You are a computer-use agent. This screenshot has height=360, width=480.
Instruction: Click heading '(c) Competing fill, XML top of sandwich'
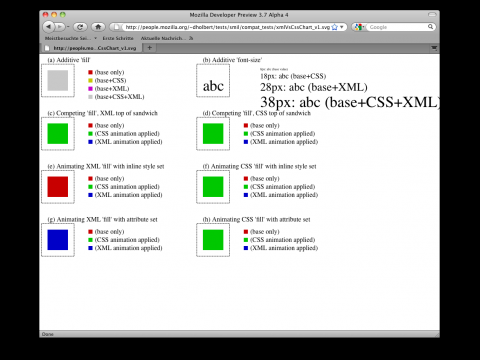(103, 113)
